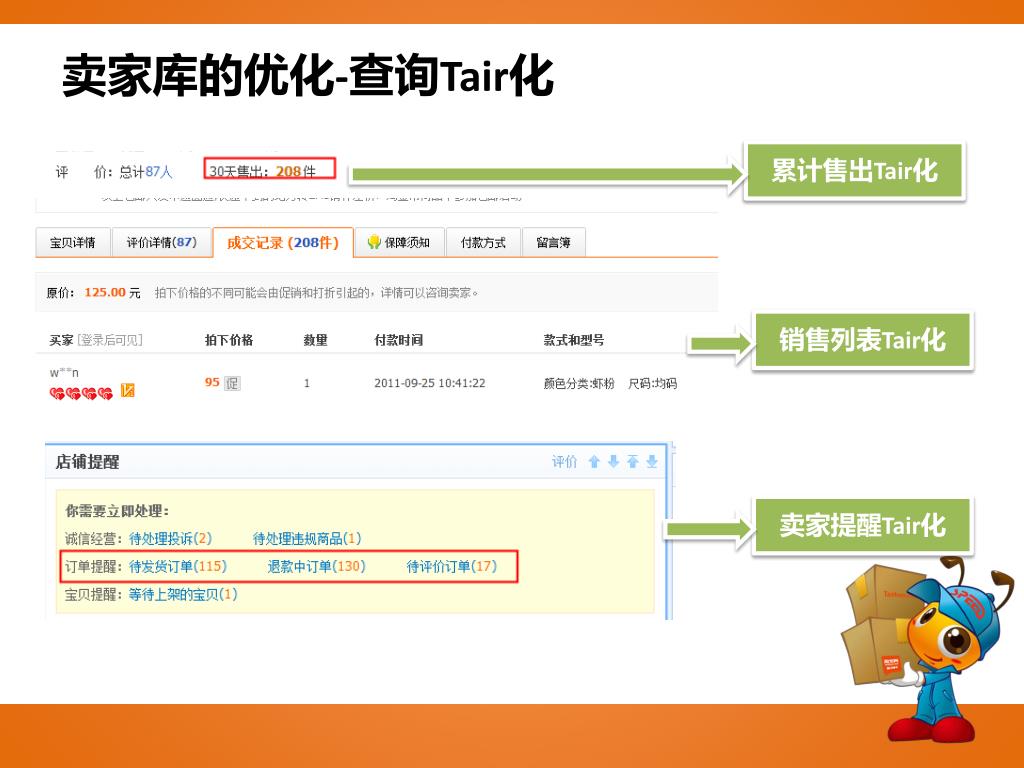
Task: Click the orange badge icon beside buyer hearts
Action: point(127,391)
